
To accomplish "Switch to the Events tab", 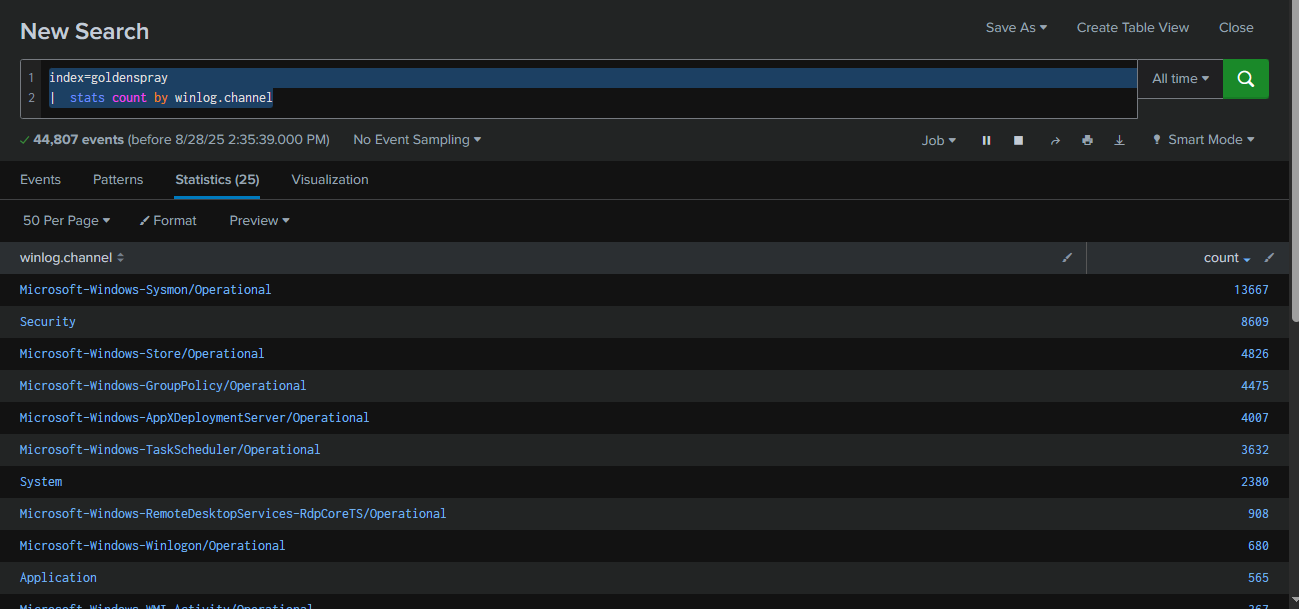I will [x=40, y=180].
